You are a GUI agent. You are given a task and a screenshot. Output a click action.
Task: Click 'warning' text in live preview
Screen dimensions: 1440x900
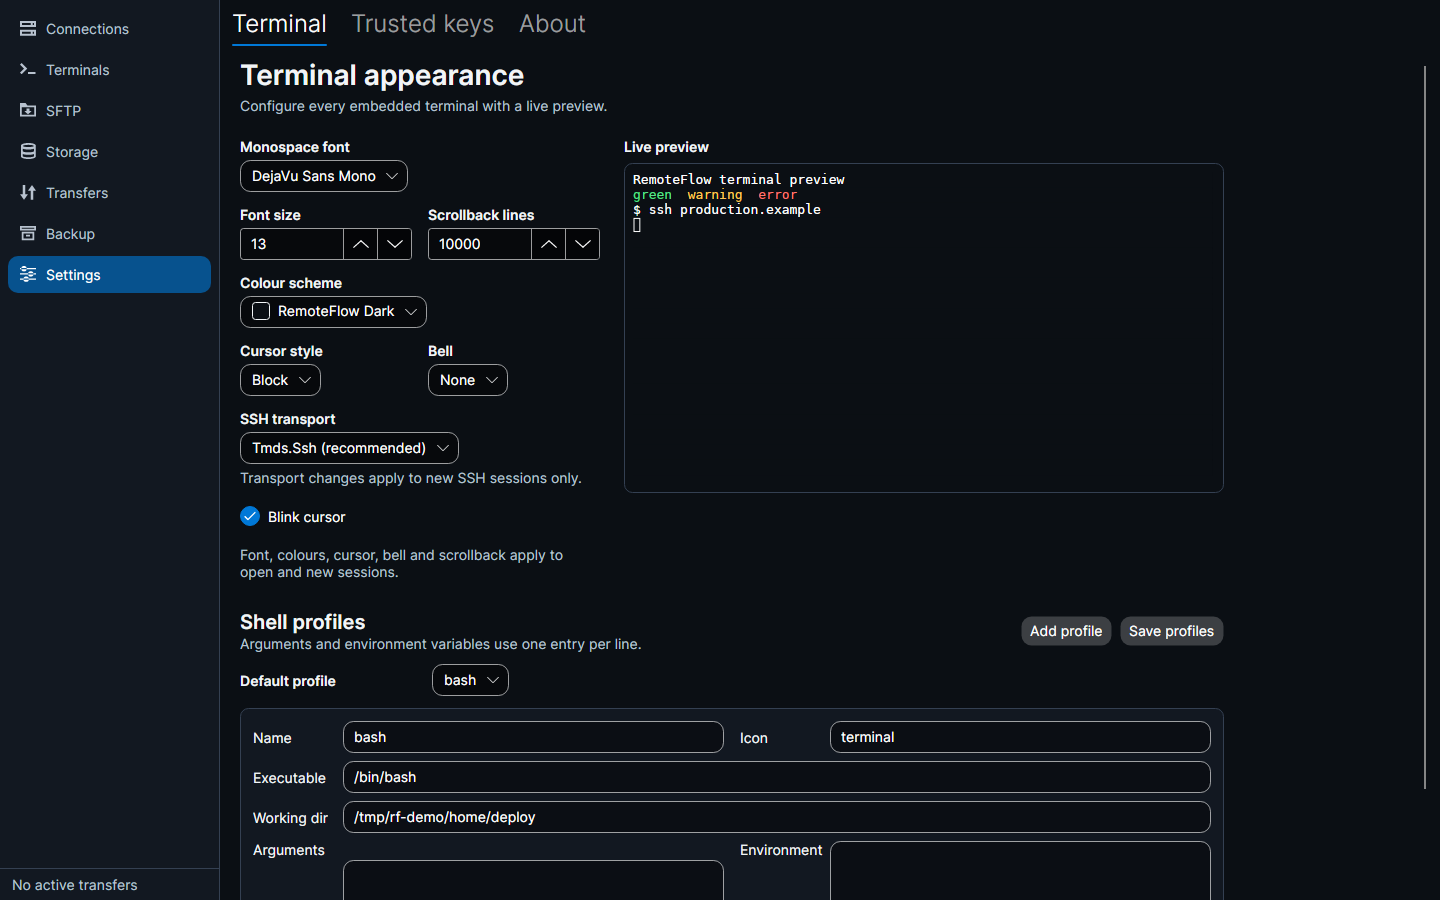715,195
